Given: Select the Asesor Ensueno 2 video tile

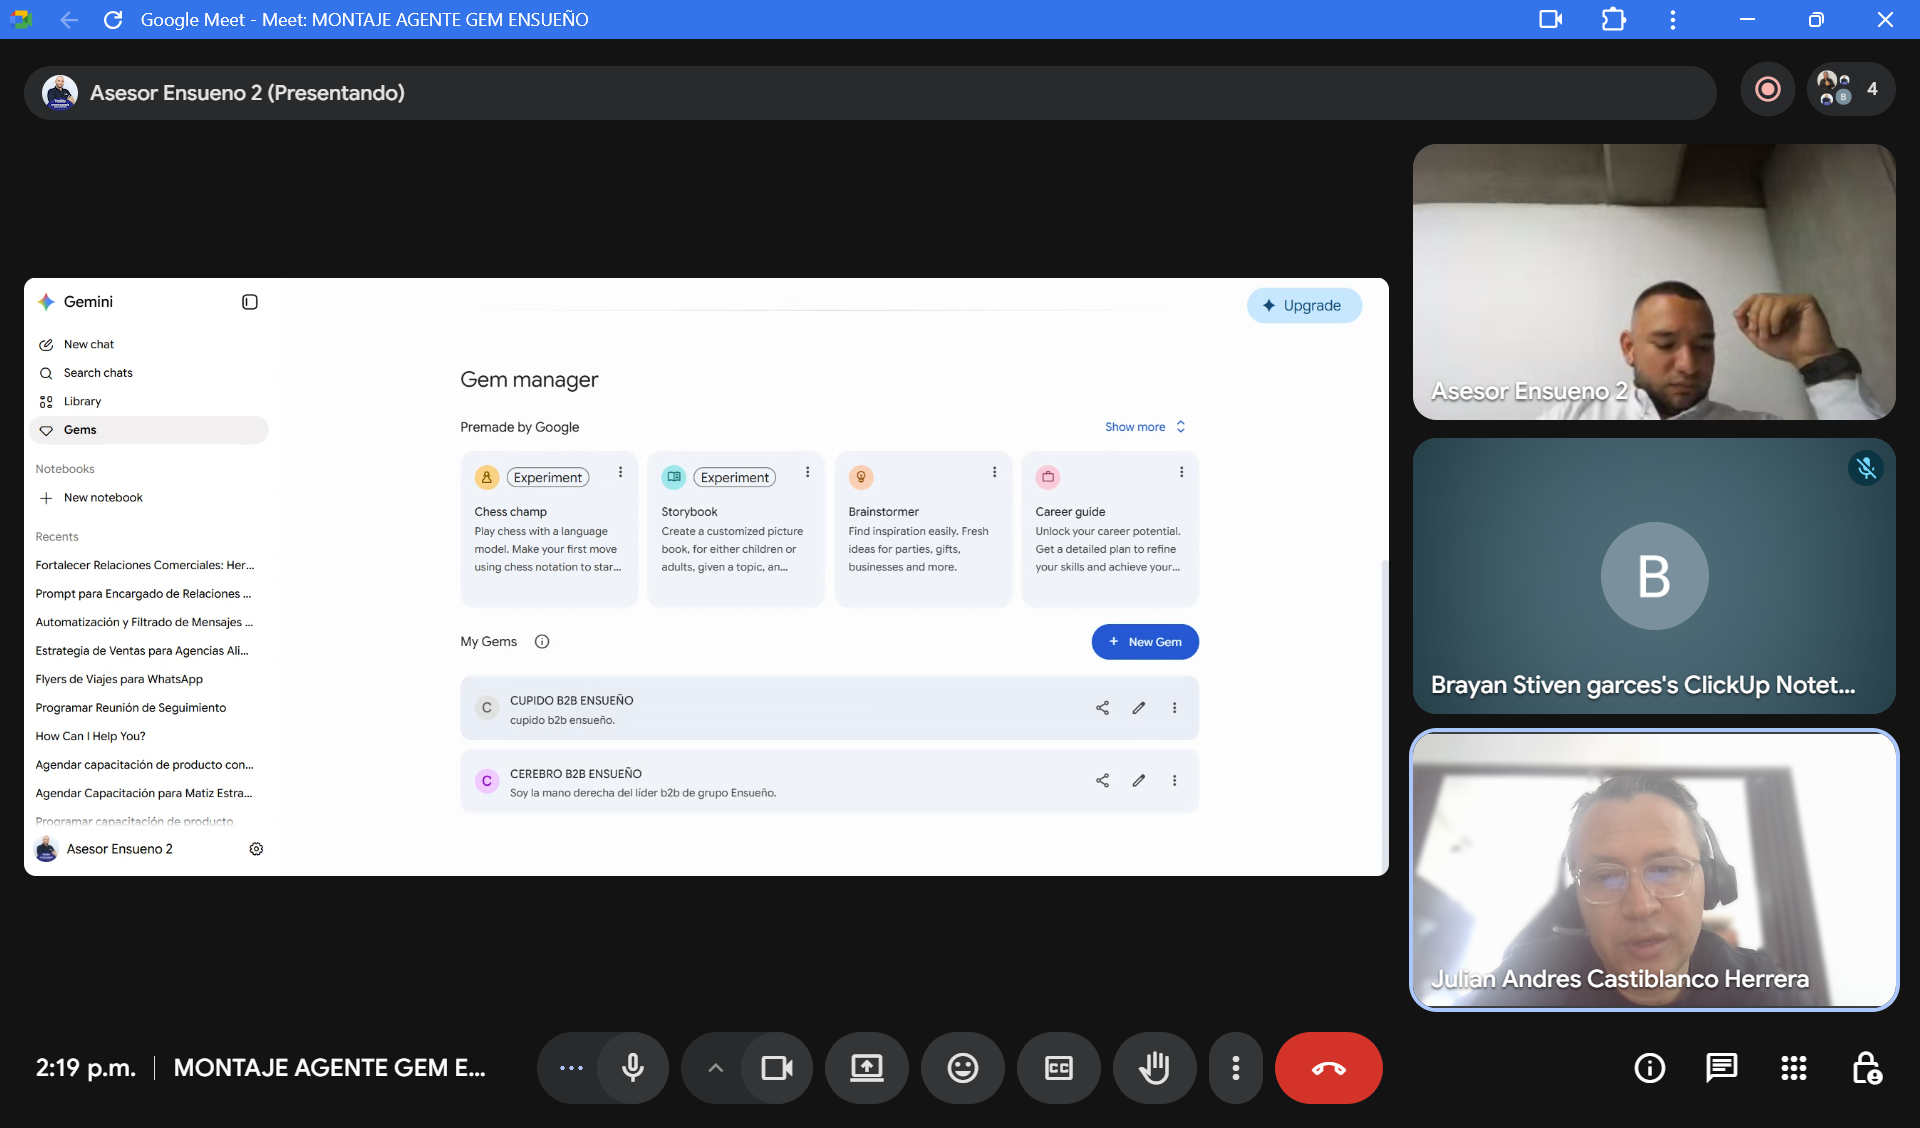Looking at the screenshot, I should (1654, 282).
